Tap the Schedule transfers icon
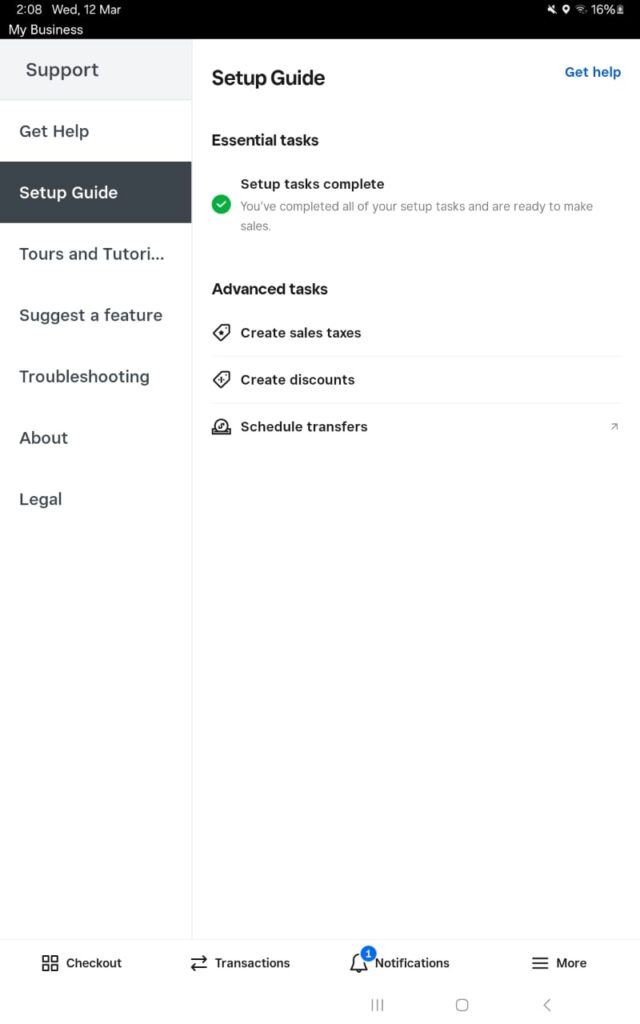Viewport: 640px width, 1024px height. tap(222, 427)
